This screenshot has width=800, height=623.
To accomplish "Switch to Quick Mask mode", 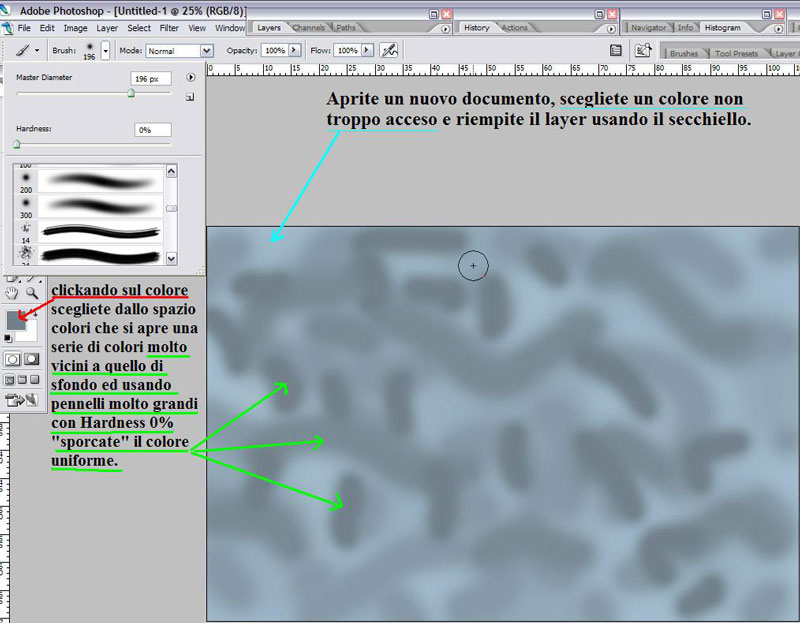I will click(x=32, y=359).
